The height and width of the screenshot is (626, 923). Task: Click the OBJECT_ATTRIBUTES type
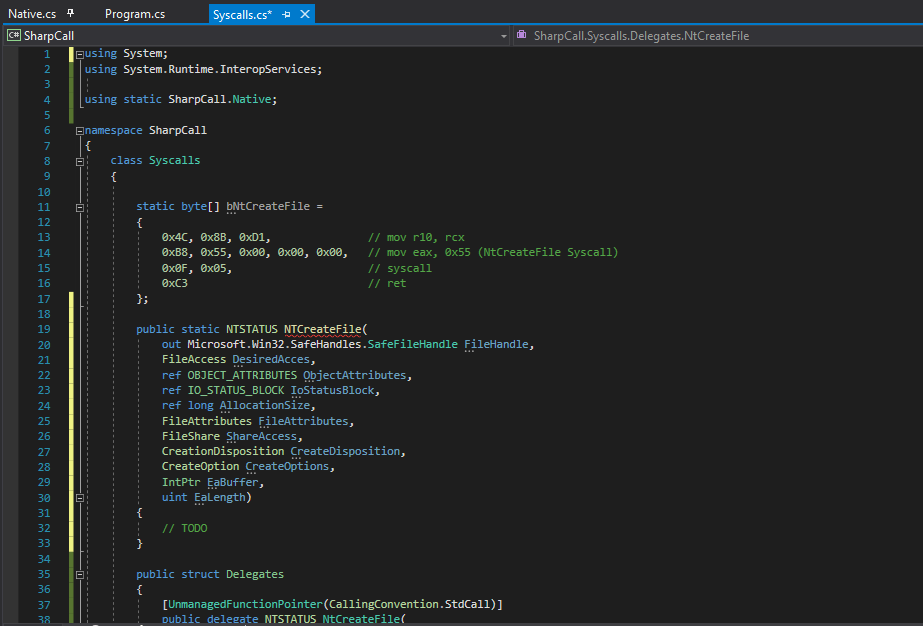pos(242,375)
